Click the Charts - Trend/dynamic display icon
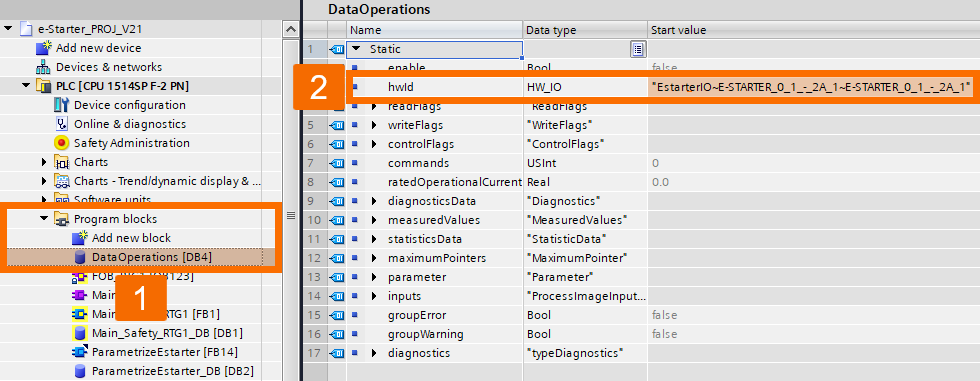Image resolution: width=980 pixels, height=381 pixels. coord(61,181)
